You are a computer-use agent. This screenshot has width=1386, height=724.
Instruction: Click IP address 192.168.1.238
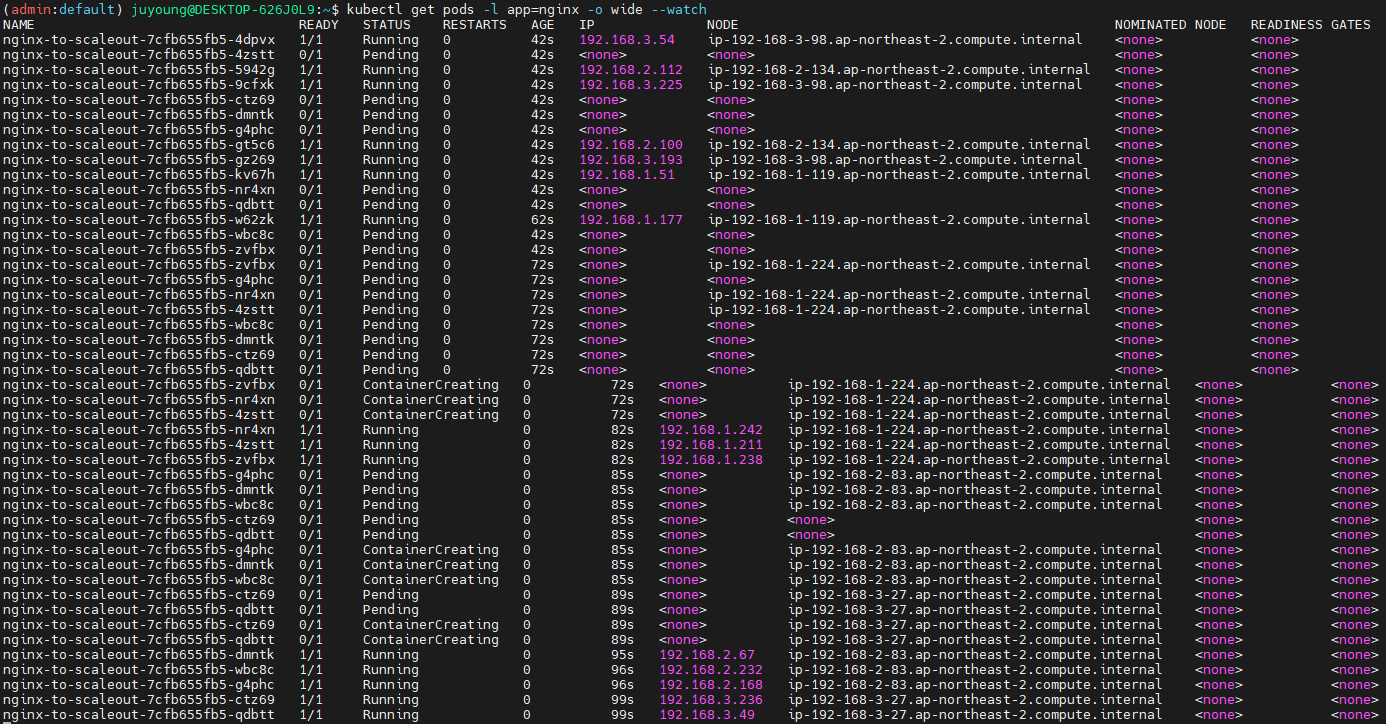tap(711, 460)
